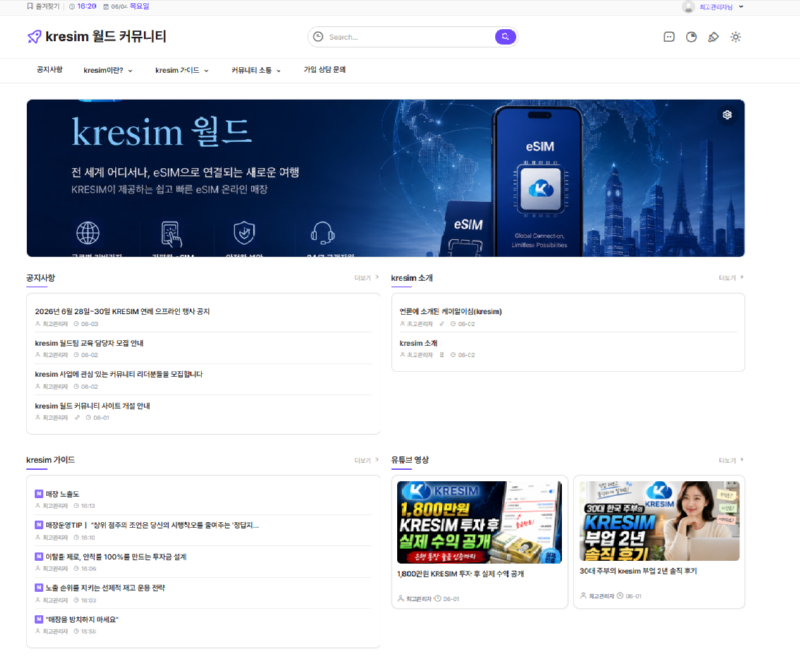Open the 가입 상담 문의 menu item
Image resolution: width=800 pixels, height=658 pixels.
pos(324,70)
